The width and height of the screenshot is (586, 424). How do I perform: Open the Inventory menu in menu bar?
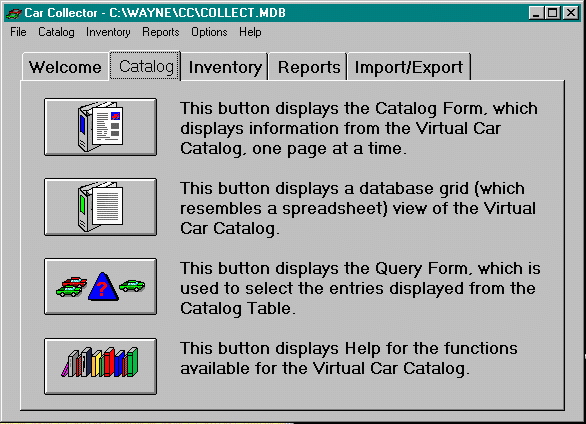point(108,32)
